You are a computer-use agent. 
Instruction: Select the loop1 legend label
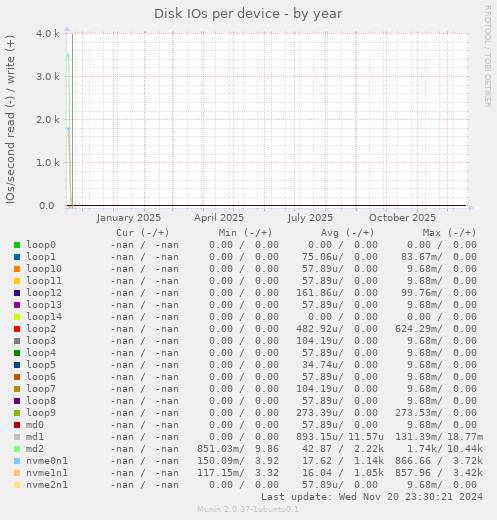[41, 257]
